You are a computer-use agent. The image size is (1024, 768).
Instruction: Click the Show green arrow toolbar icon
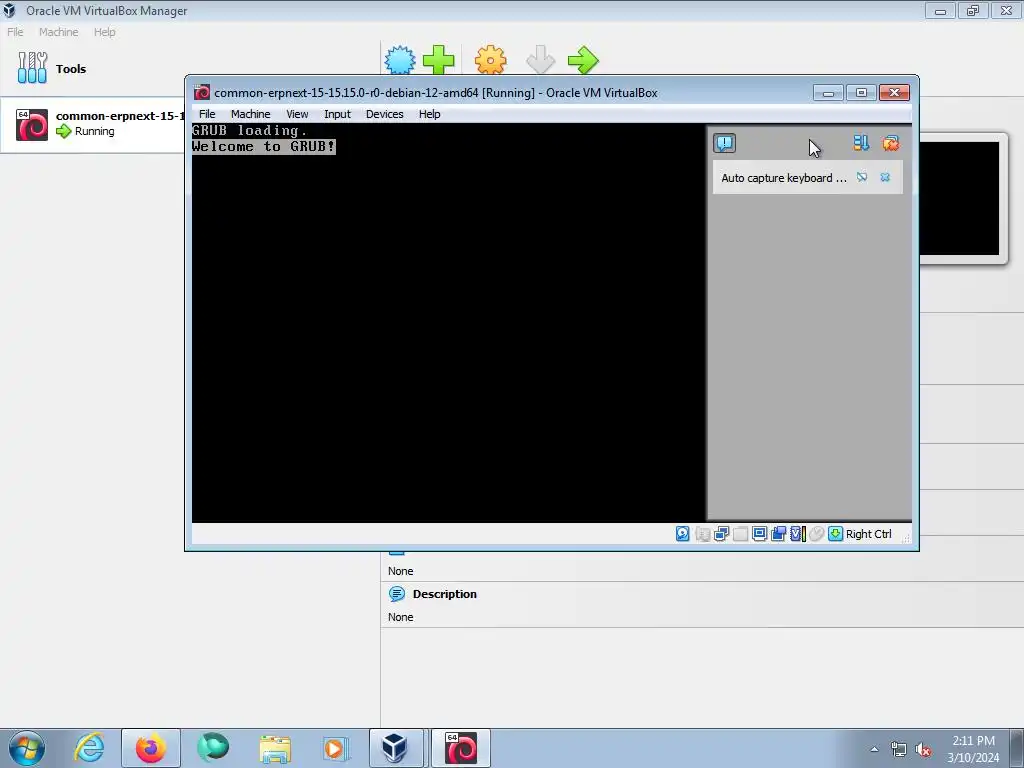click(583, 60)
